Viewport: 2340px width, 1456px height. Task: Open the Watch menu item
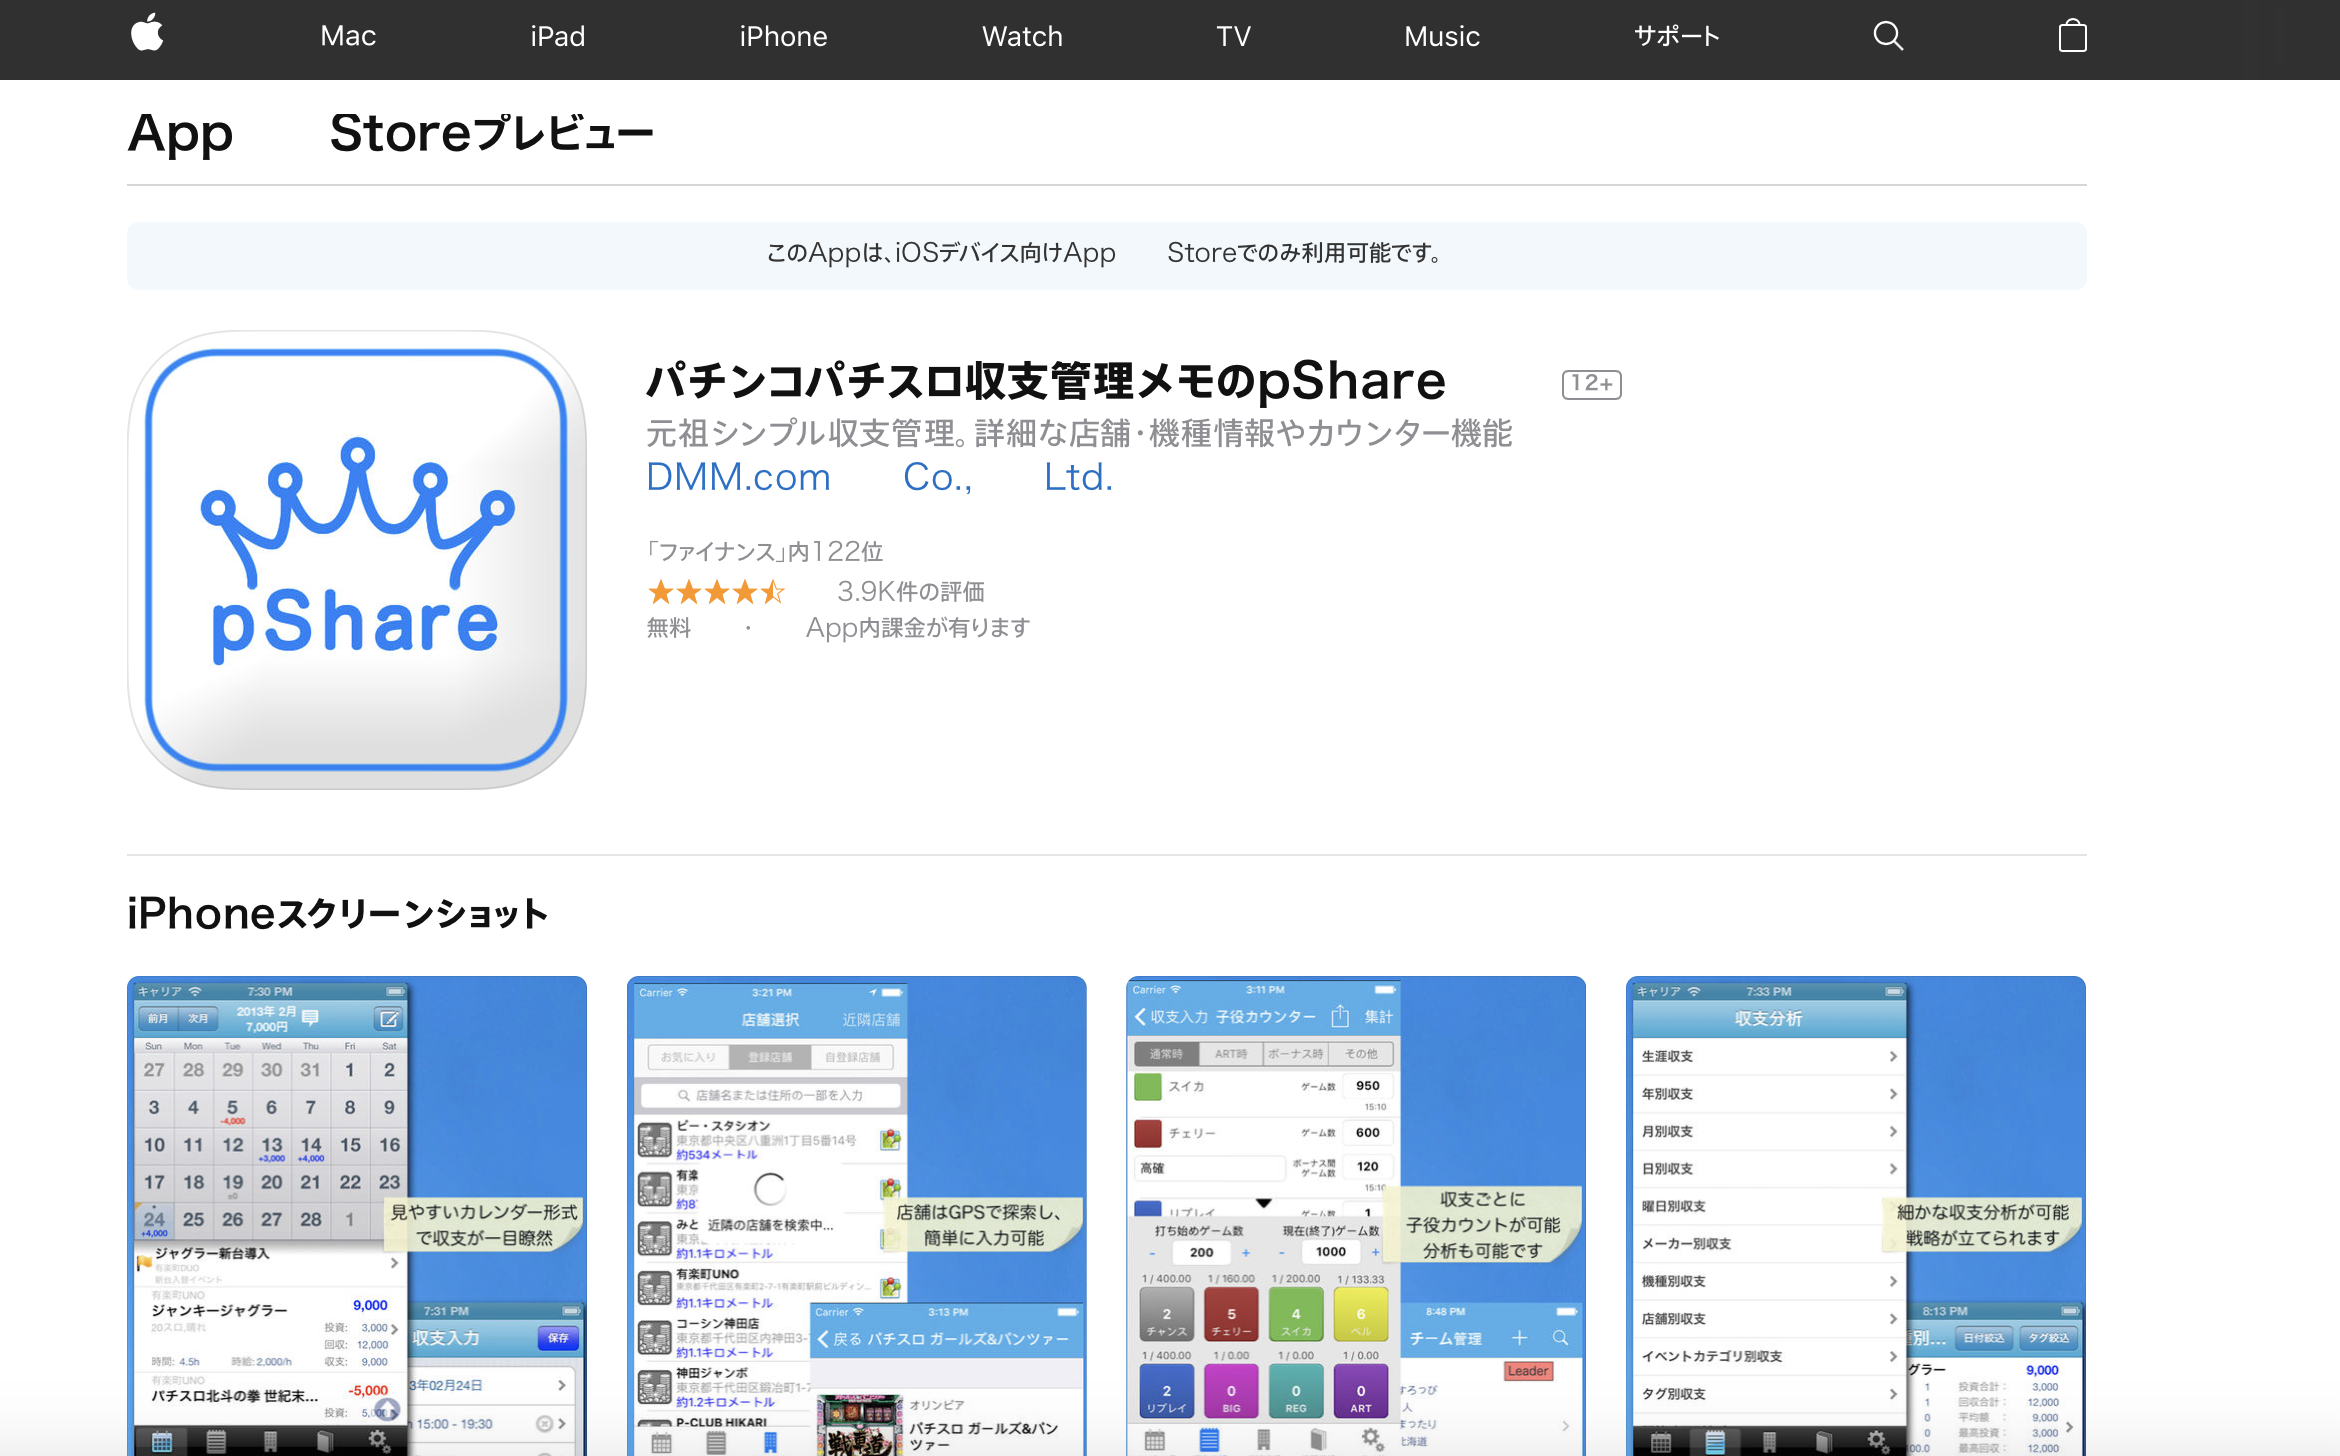(1022, 37)
